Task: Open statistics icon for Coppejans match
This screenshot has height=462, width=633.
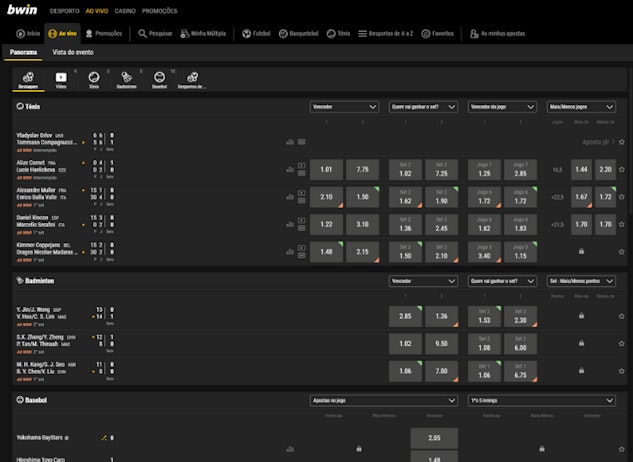Action: click(x=290, y=252)
